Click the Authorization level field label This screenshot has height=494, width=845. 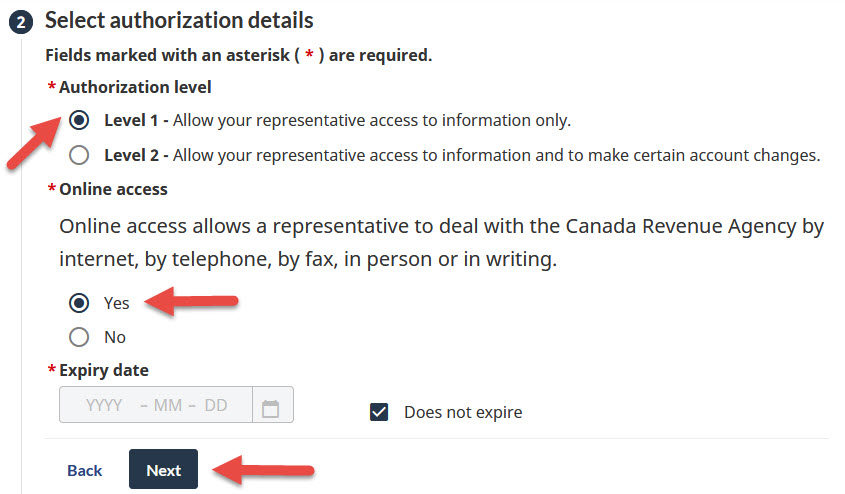point(135,87)
